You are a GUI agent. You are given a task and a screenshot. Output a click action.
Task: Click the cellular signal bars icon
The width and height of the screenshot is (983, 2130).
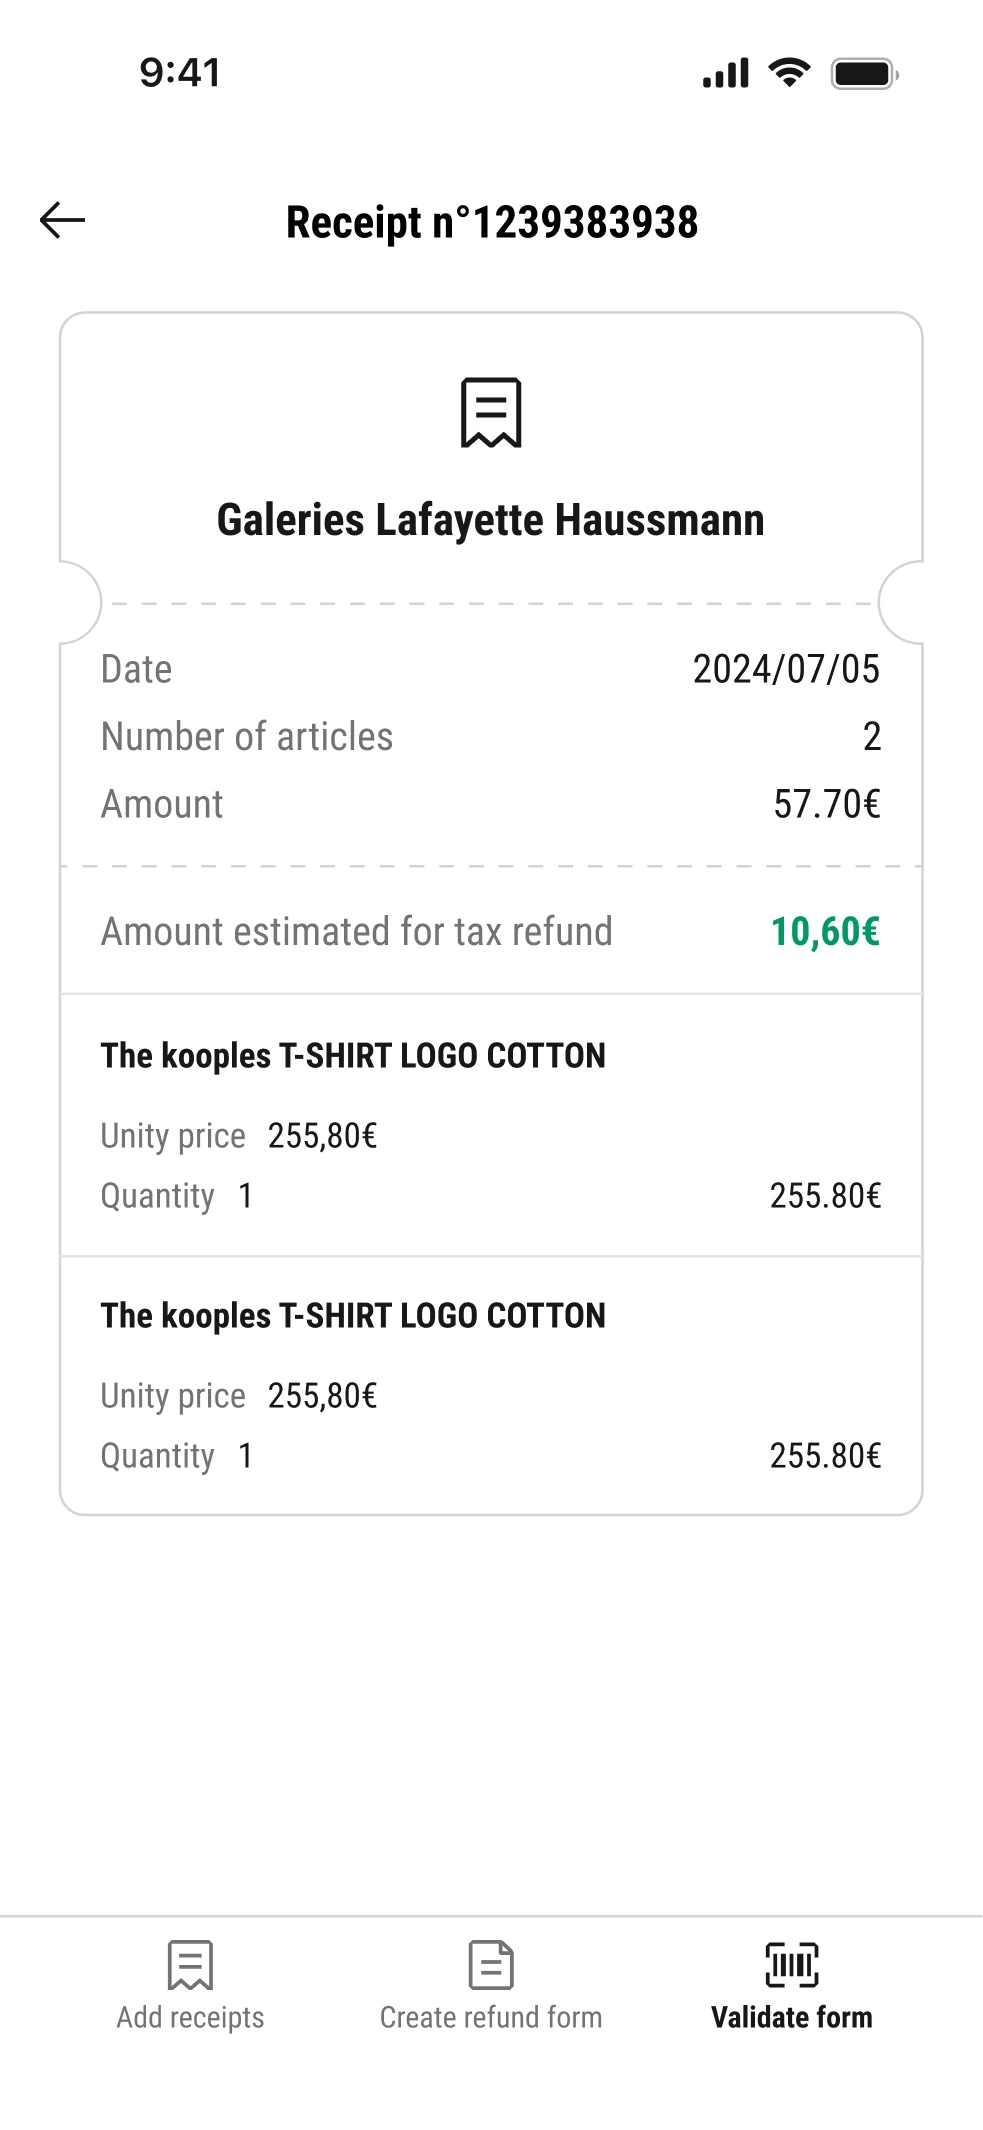point(726,74)
